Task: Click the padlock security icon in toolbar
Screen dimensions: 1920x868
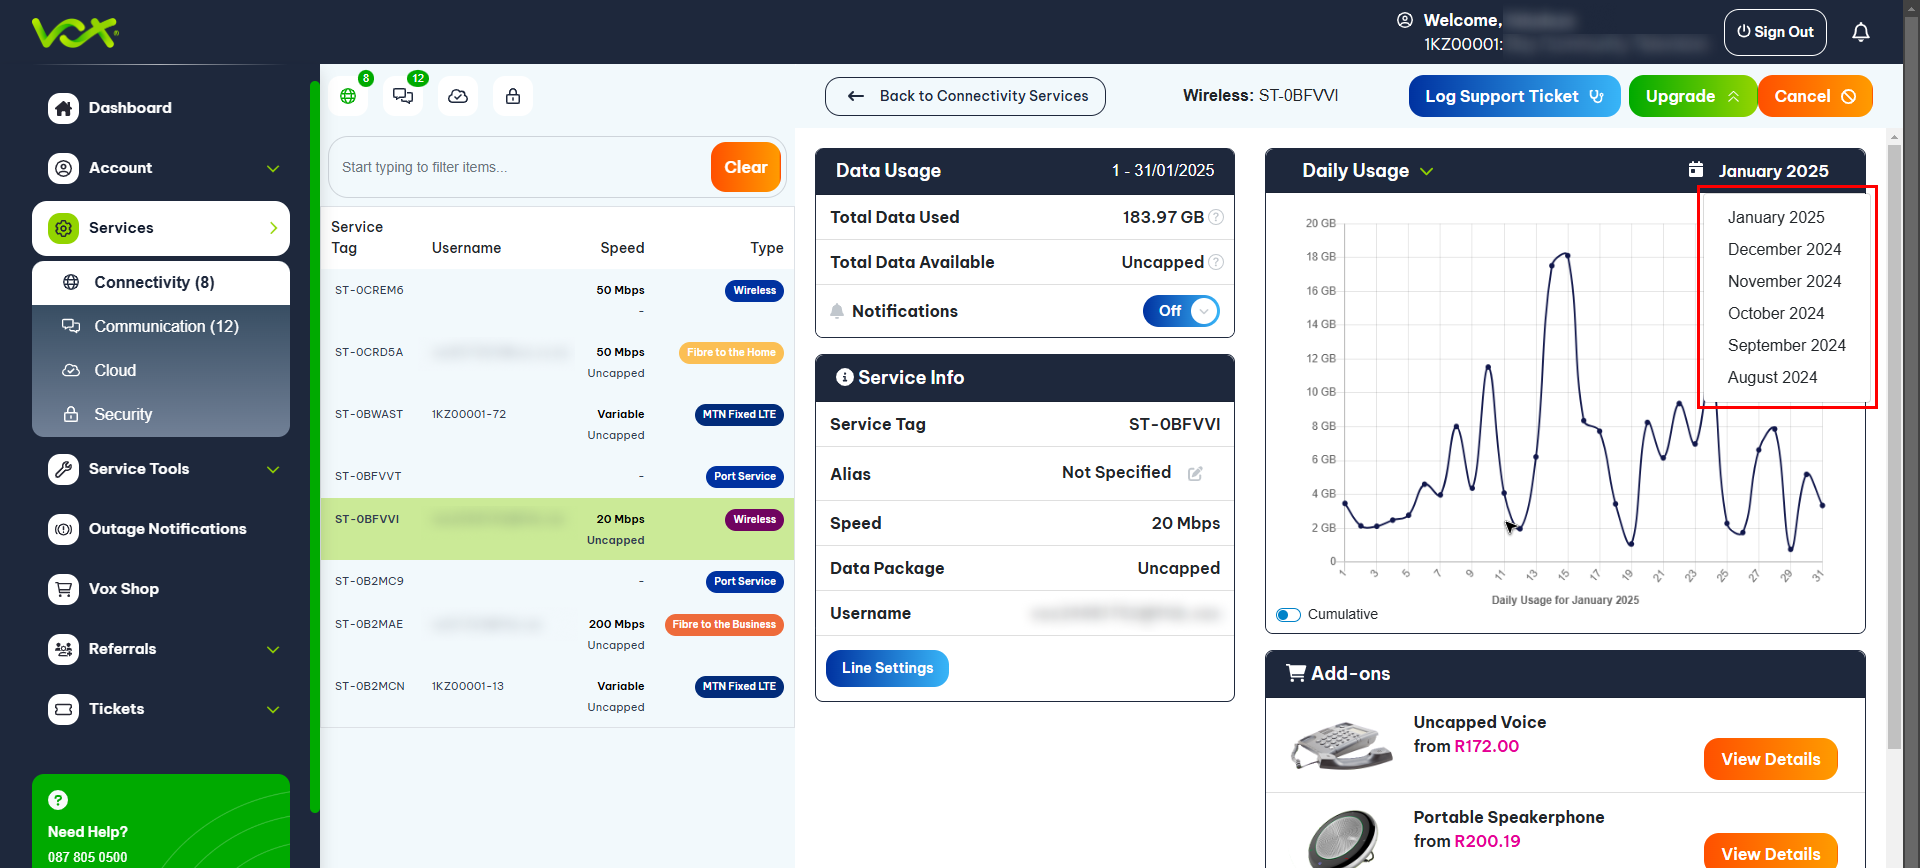Action: click(513, 96)
